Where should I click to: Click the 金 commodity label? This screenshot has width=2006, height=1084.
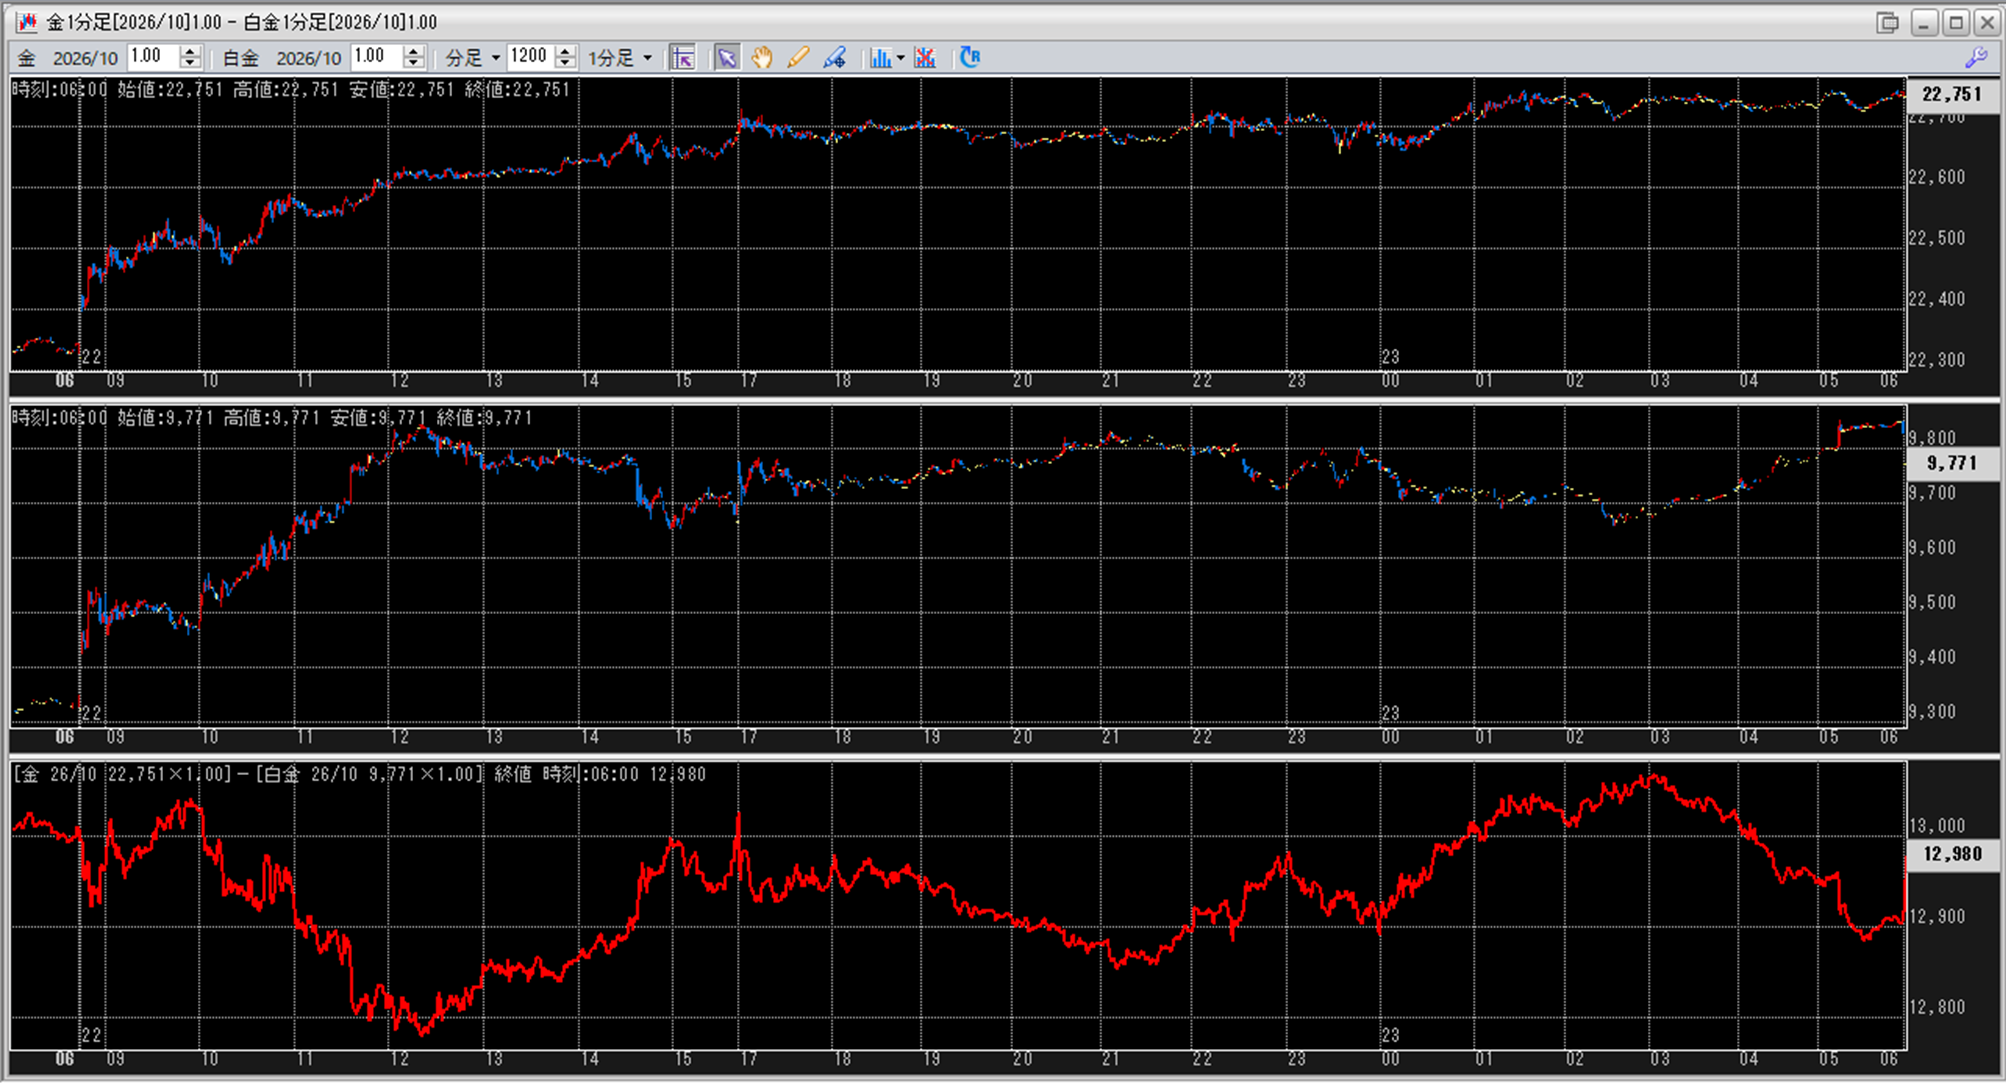coord(27,58)
